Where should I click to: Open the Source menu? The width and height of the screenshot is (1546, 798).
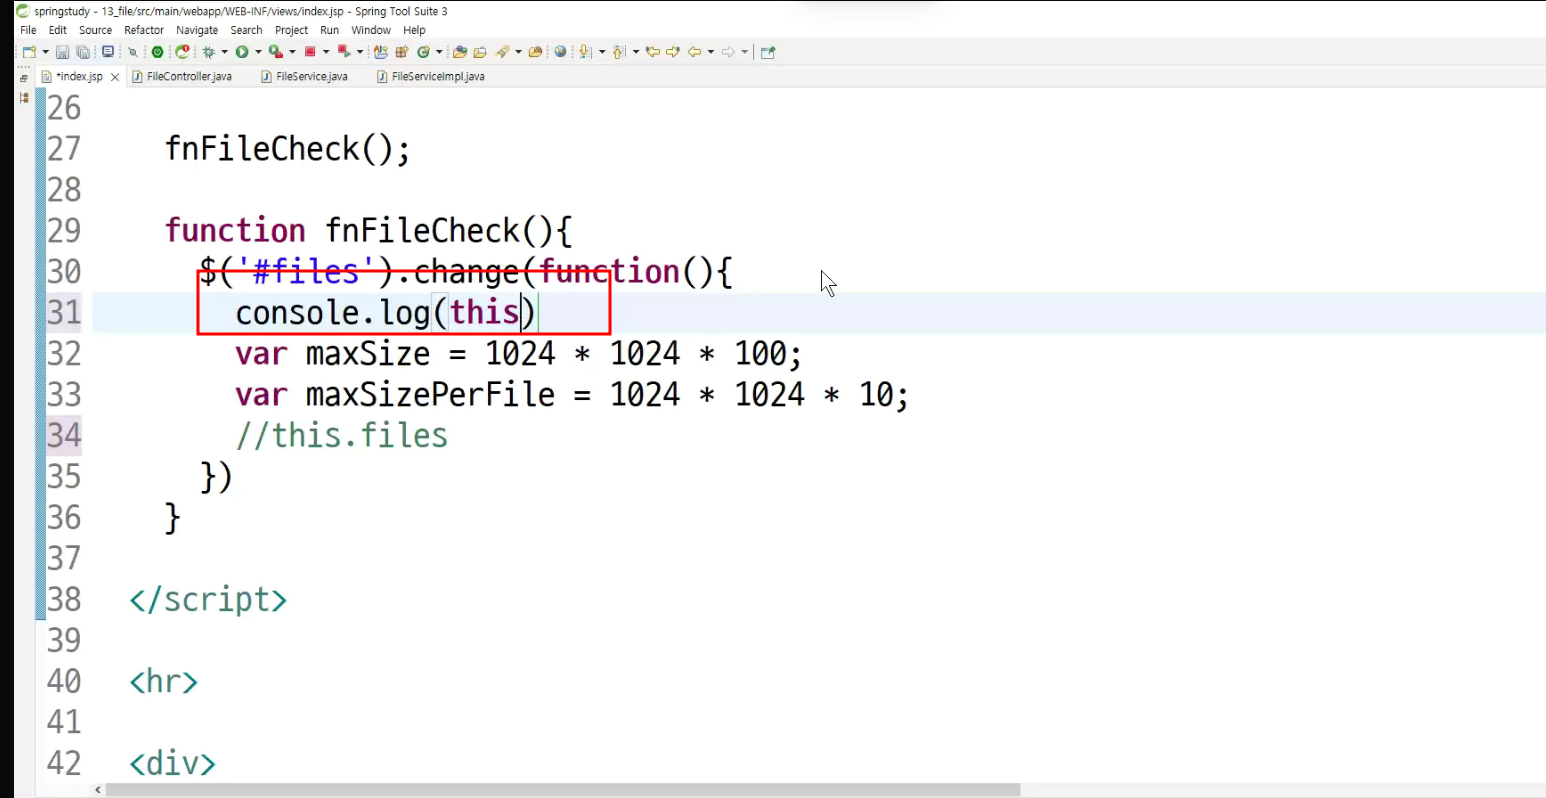click(96, 30)
